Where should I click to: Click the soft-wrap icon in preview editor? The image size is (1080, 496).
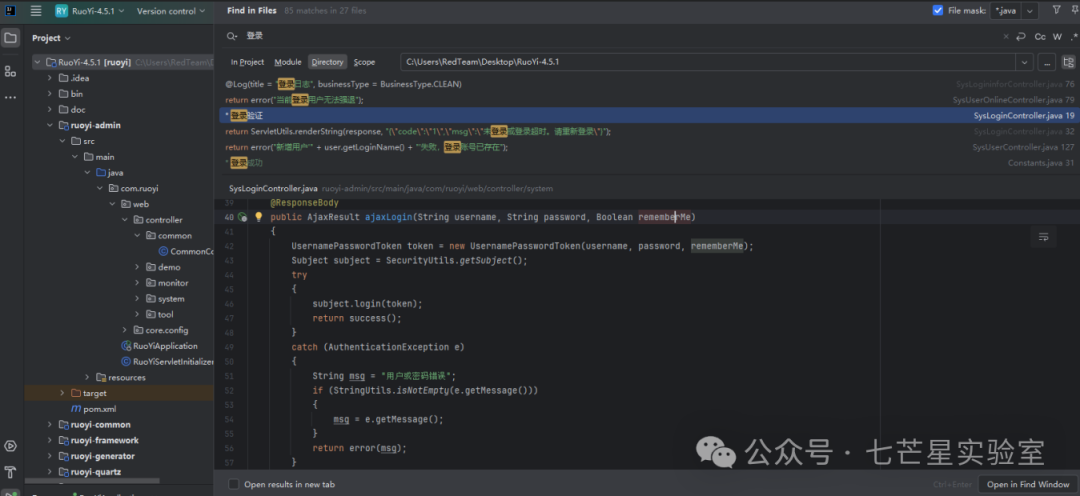point(1043,237)
